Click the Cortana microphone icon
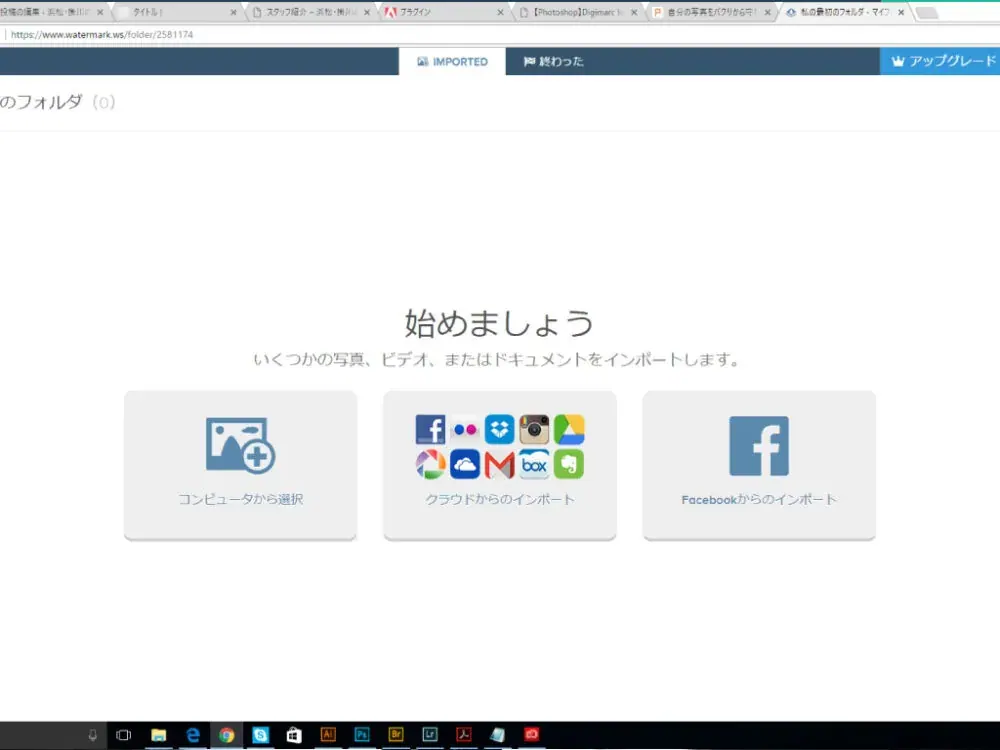Viewport: 1000px width, 750px height. pyautogui.click(x=92, y=735)
